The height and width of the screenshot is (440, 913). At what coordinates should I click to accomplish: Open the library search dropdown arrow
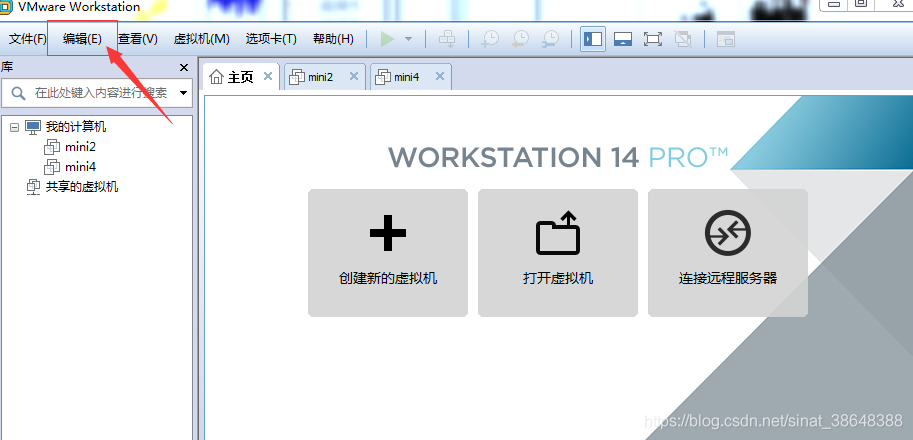tap(183, 93)
